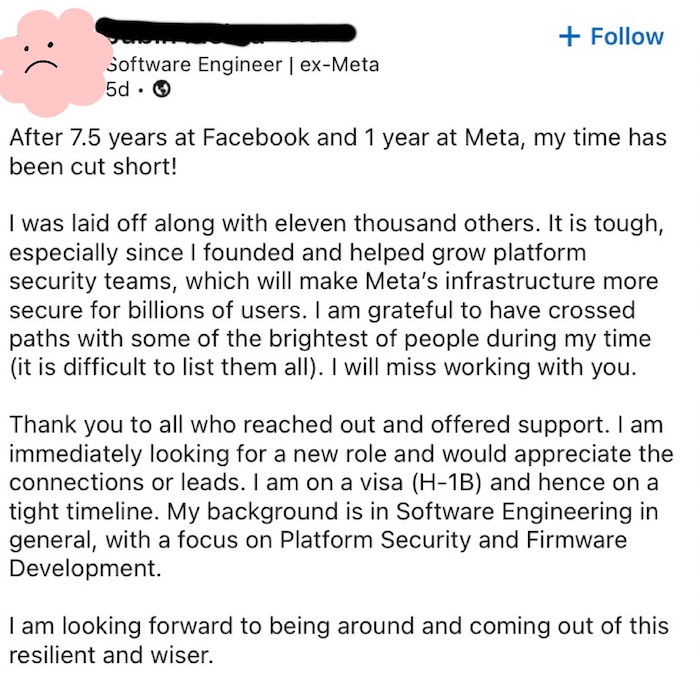This screenshot has width=700, height=692.
Task: Click the (H-1B) visa text
Action: (x=445, y=483)
